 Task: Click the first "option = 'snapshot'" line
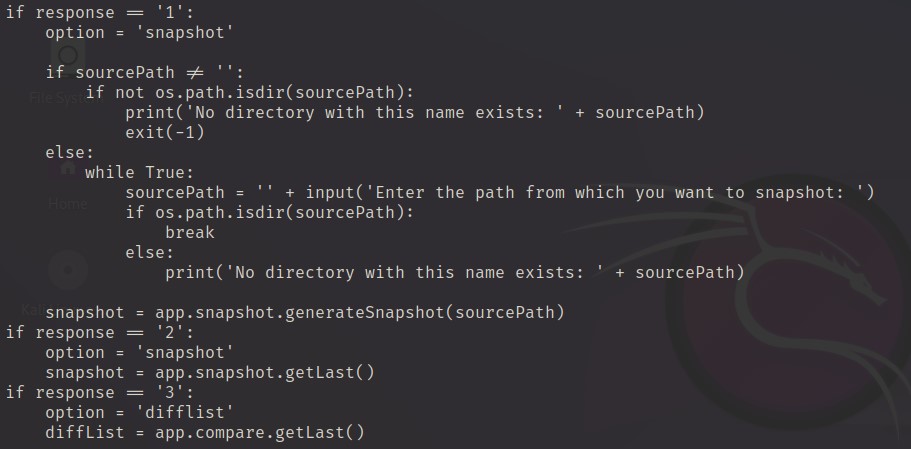pyautogui.click(x=139, y=33)
